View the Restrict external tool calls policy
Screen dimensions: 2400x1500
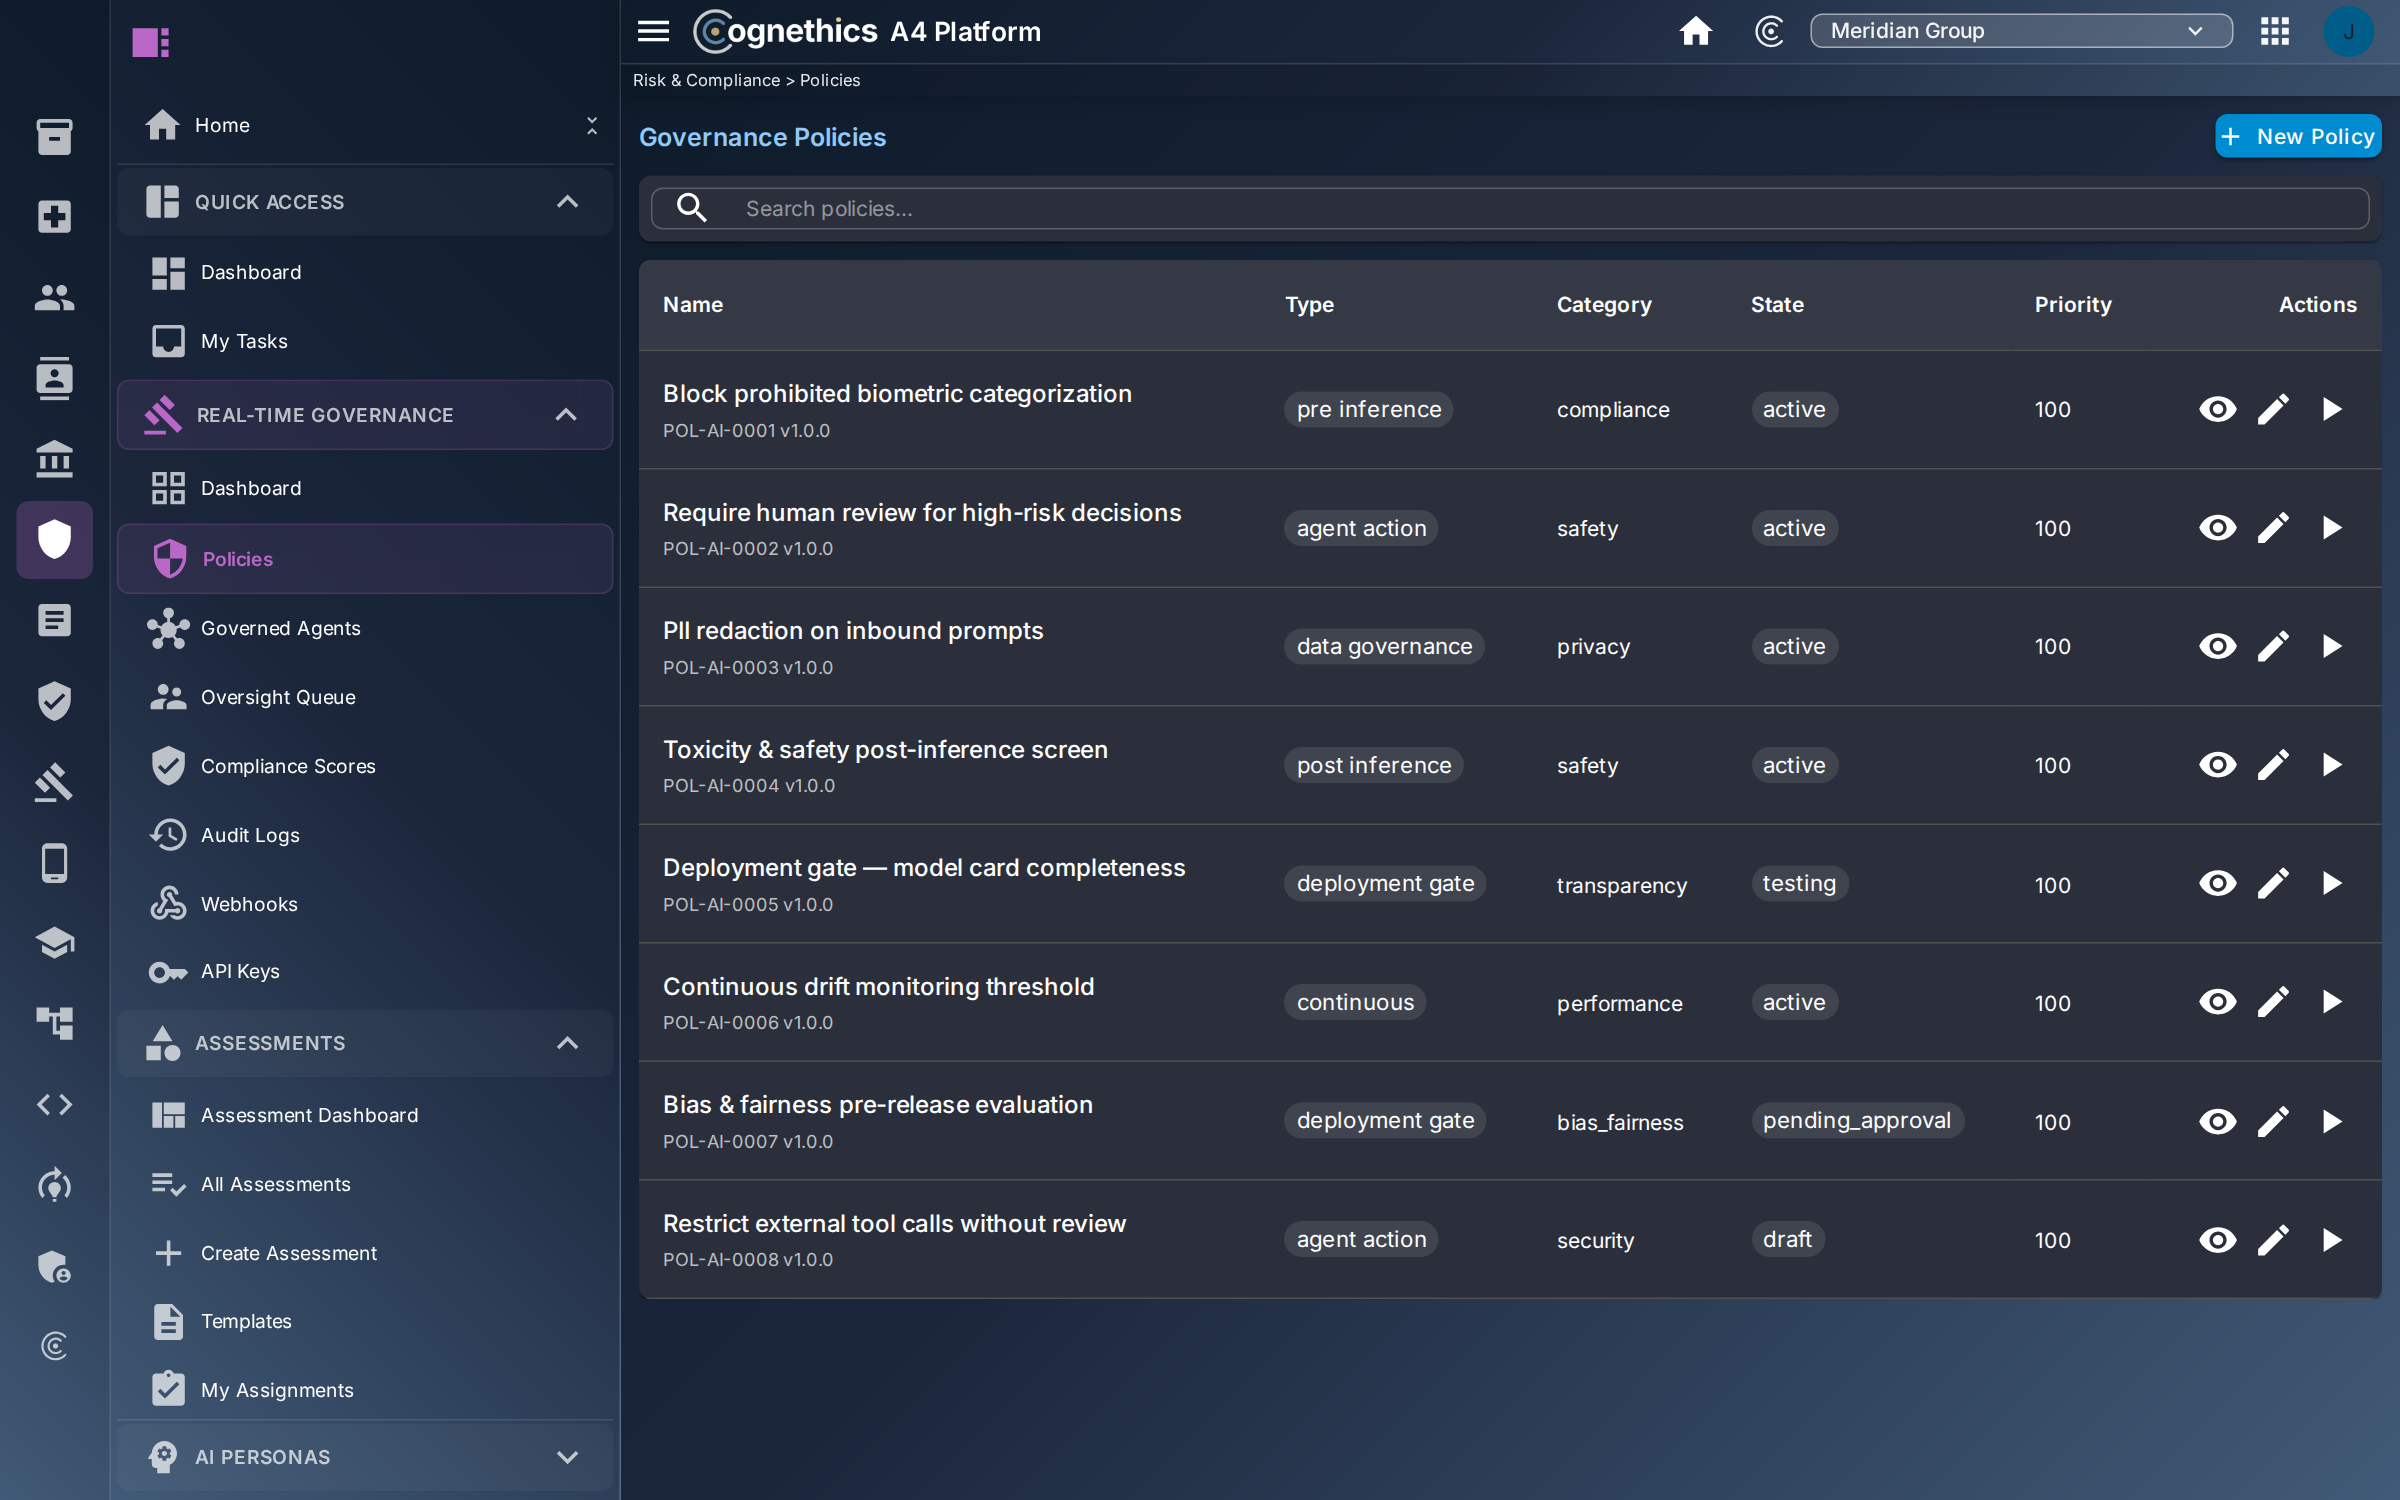point(2217,1240)
